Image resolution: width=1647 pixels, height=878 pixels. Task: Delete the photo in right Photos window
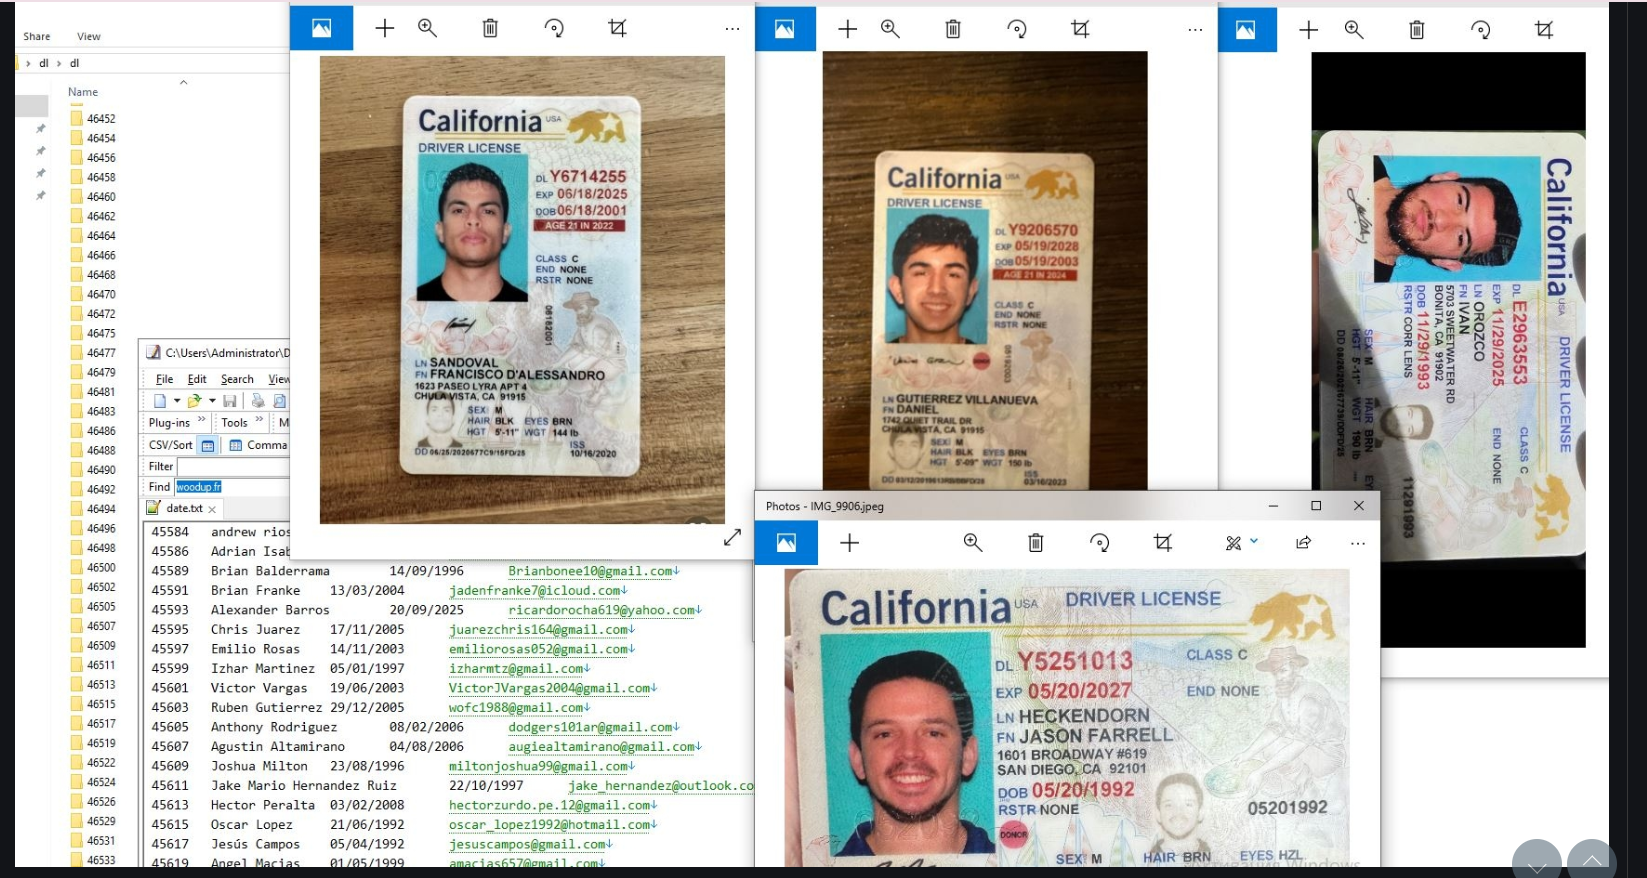tap(1417, 30)
